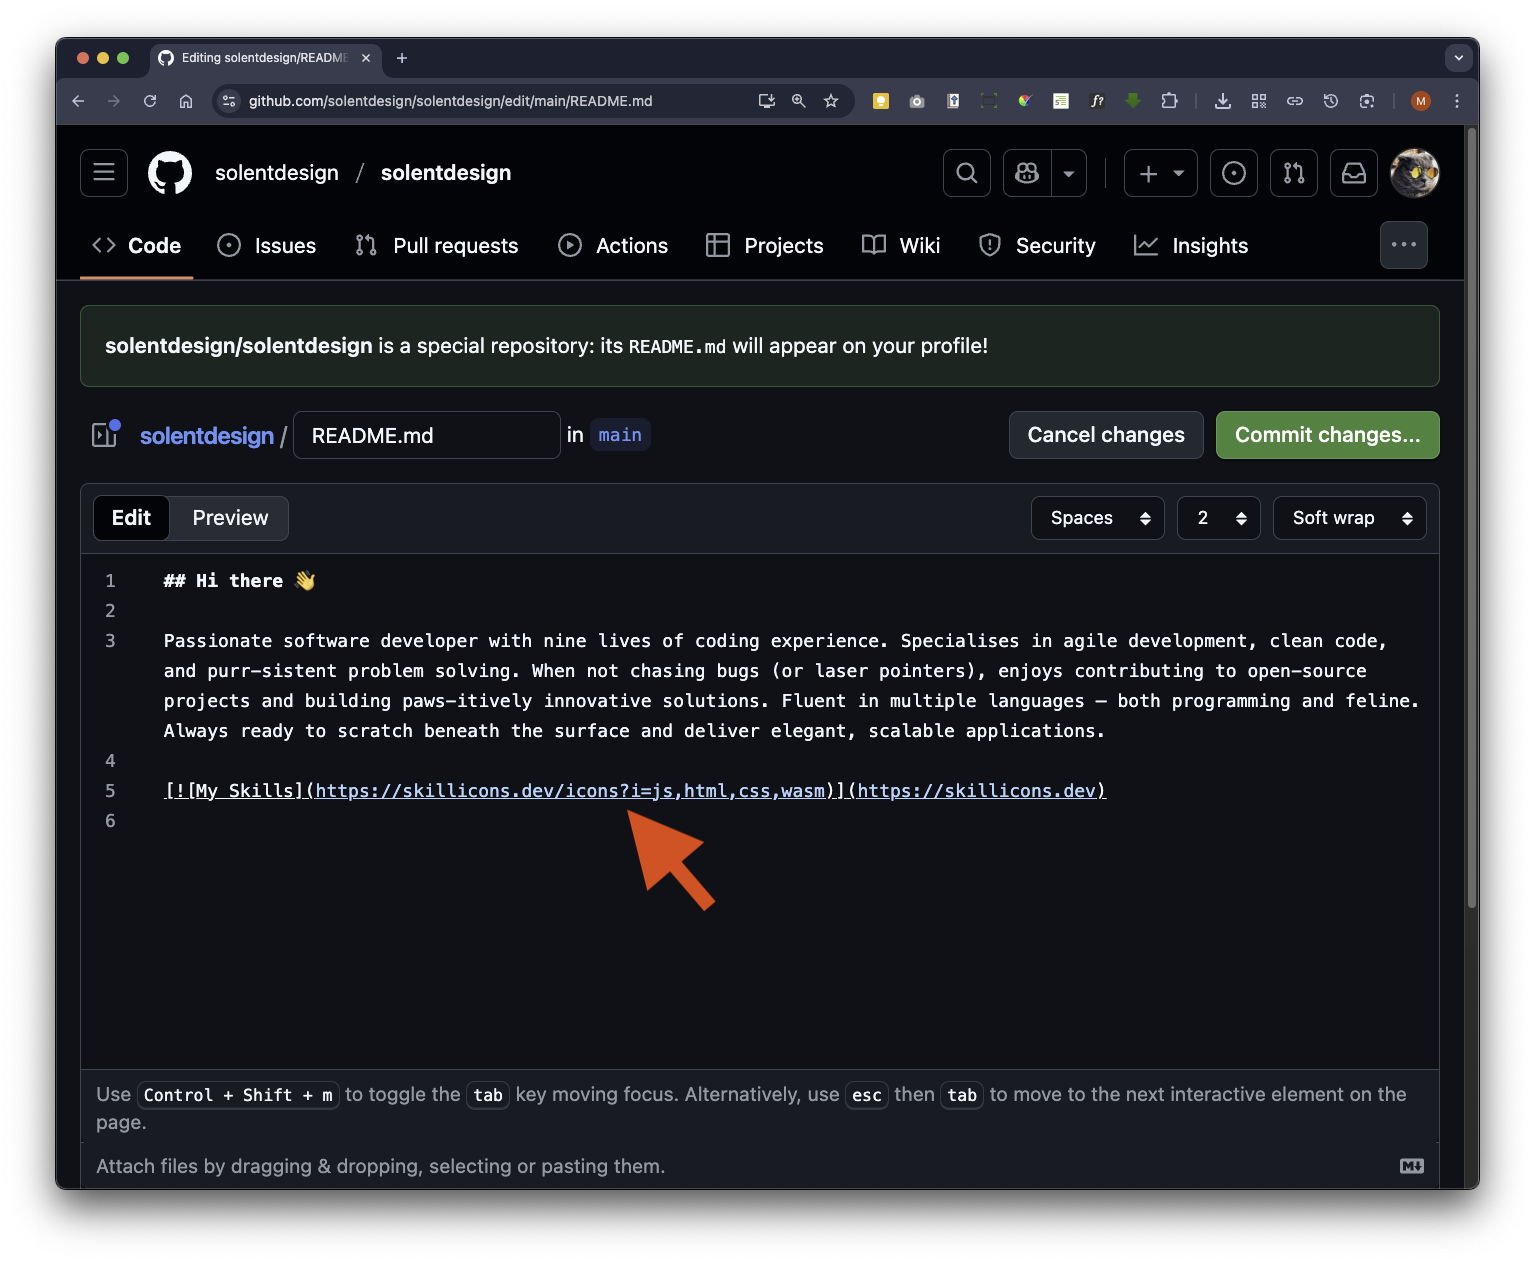Open the GitHub hamburger navigation menu
Viewport: 1535px width, 1263px height.
pyautogui.click(x=104, y=173)
